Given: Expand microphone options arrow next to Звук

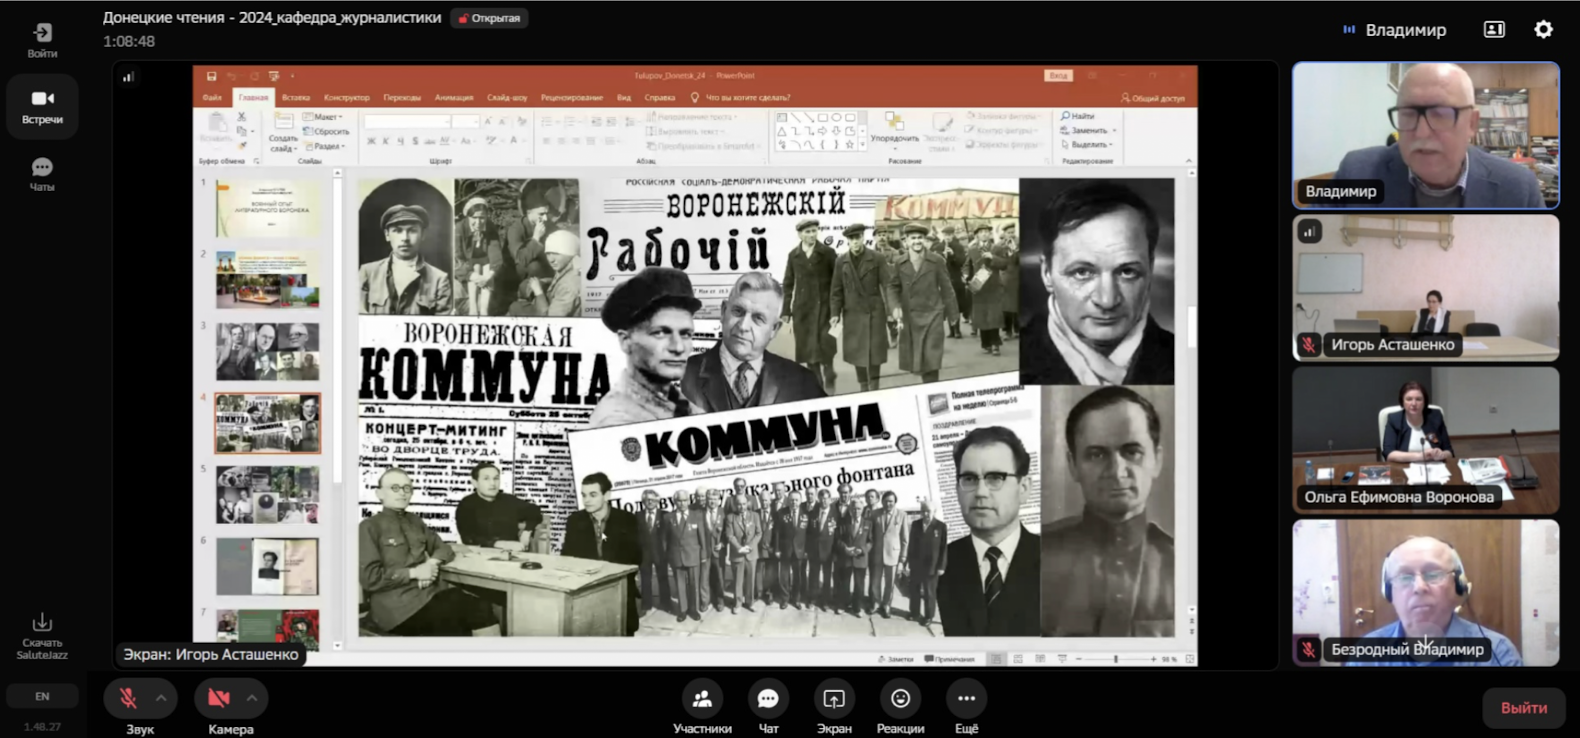Looking at the screenshot, I should tap(161, 698).
